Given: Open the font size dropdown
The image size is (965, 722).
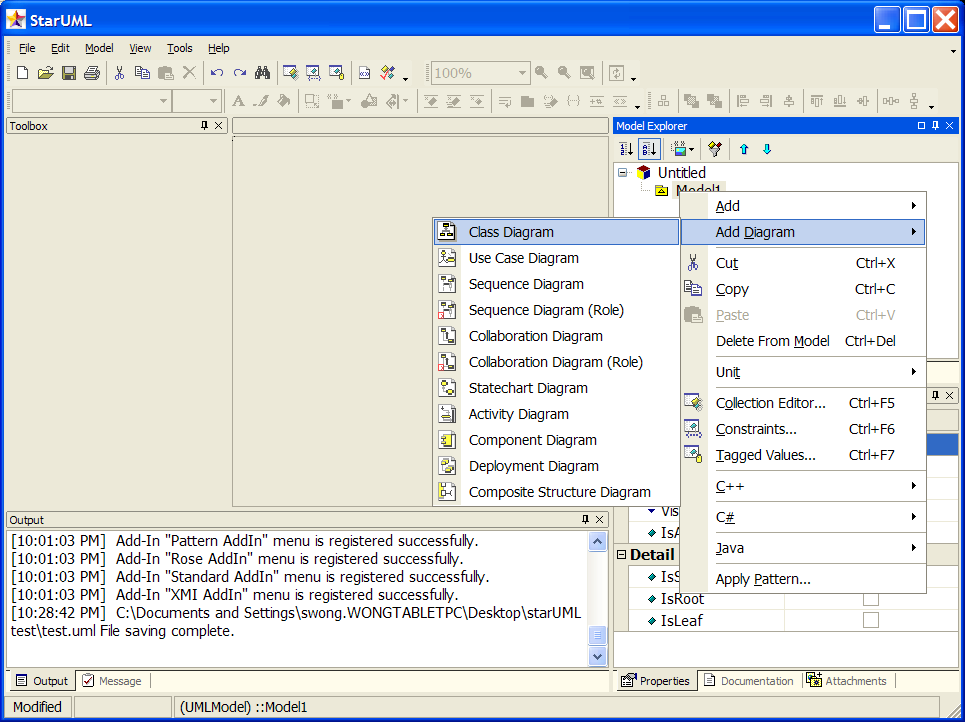Looking at the screenshot, I should tap(213, 101).
